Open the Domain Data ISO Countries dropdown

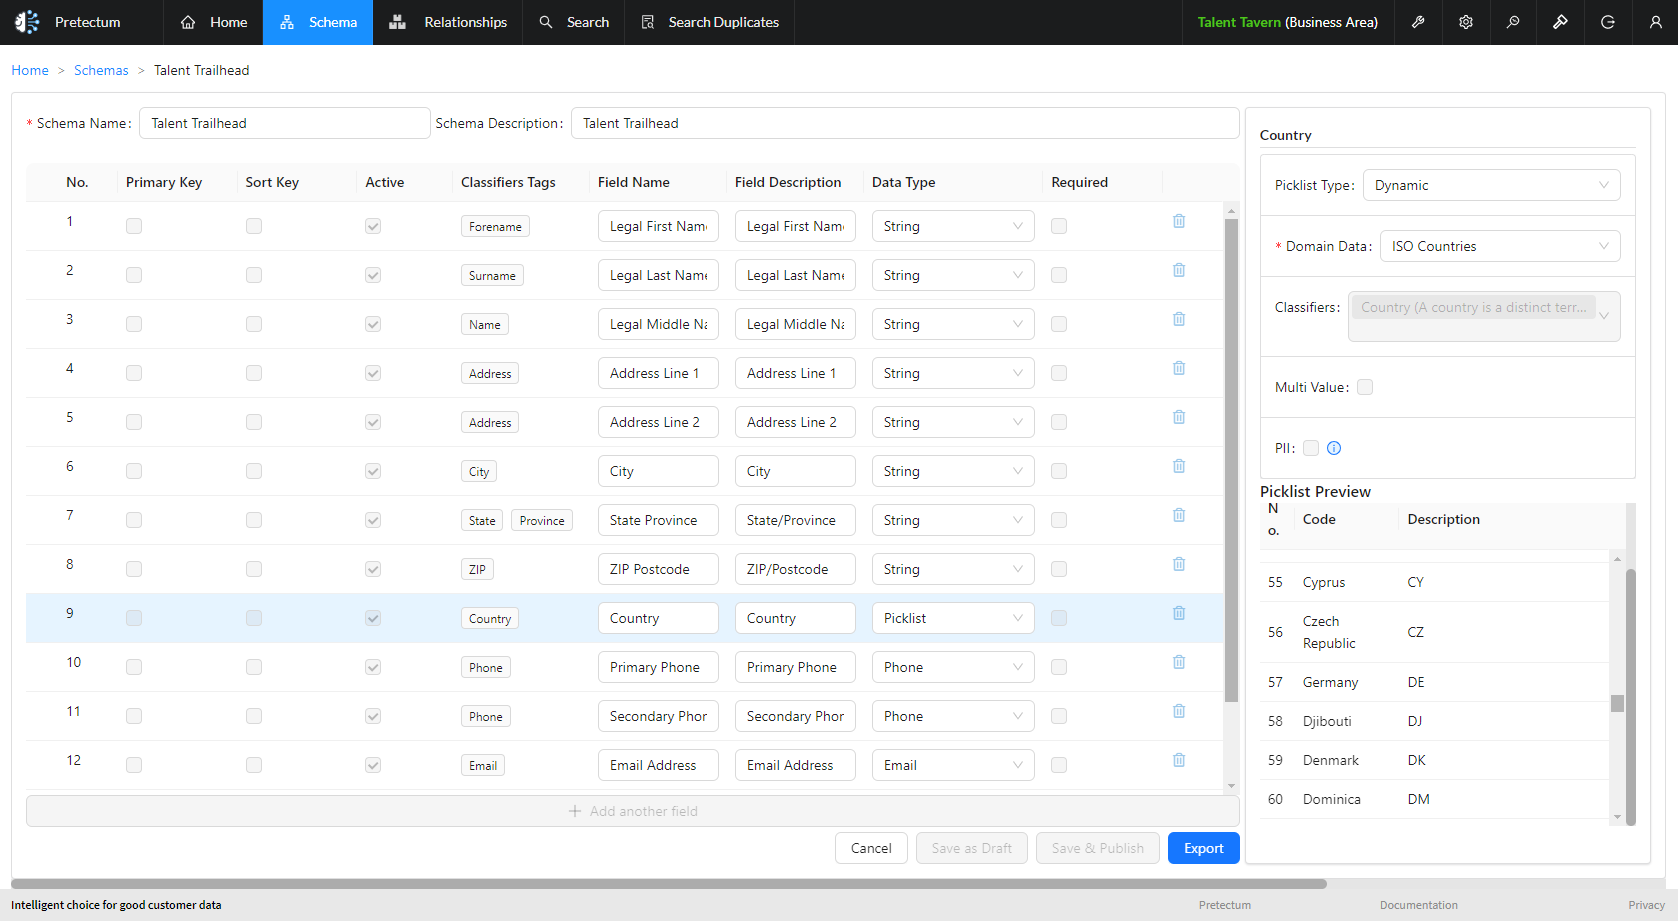tap(1499, 246)
